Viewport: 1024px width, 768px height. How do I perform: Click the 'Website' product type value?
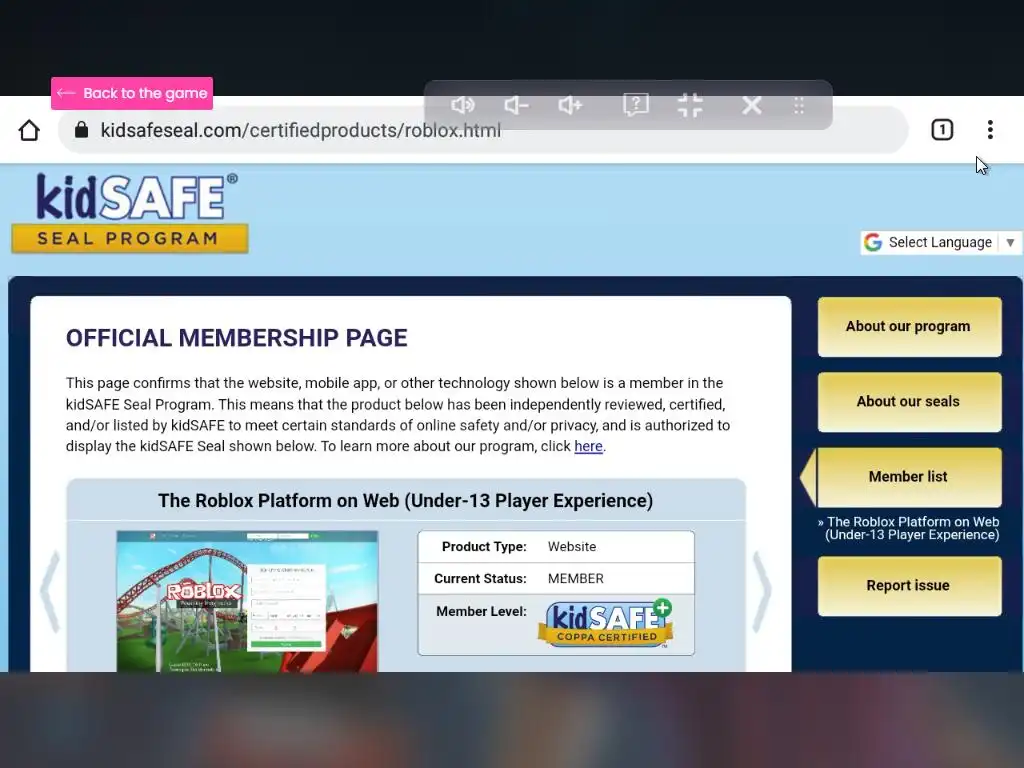pos(572,547)
